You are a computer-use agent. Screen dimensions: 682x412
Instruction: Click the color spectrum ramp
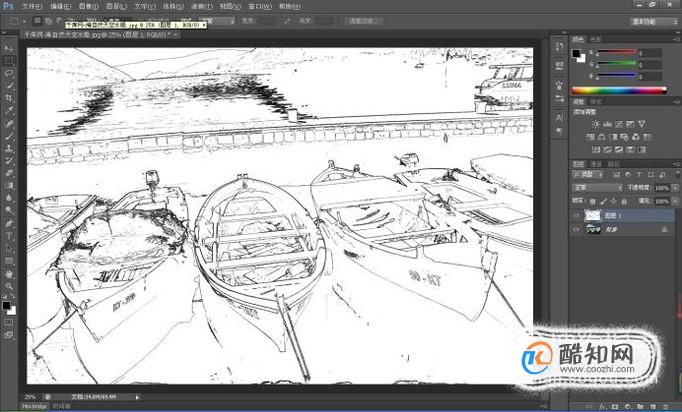[618, 90]
